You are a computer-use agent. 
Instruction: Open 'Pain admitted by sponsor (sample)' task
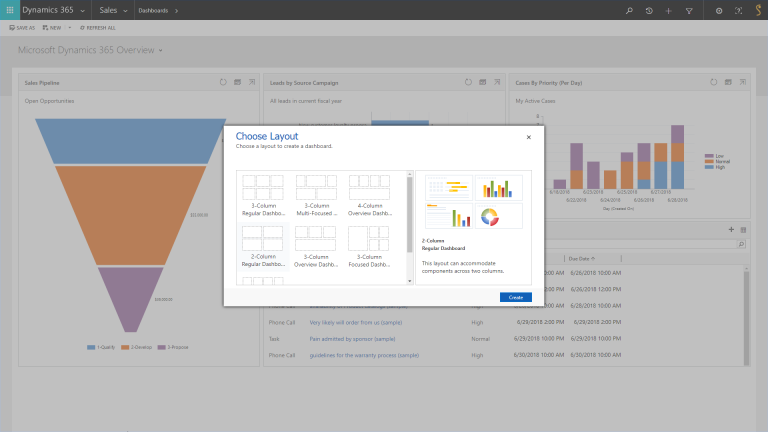[352, 339]
